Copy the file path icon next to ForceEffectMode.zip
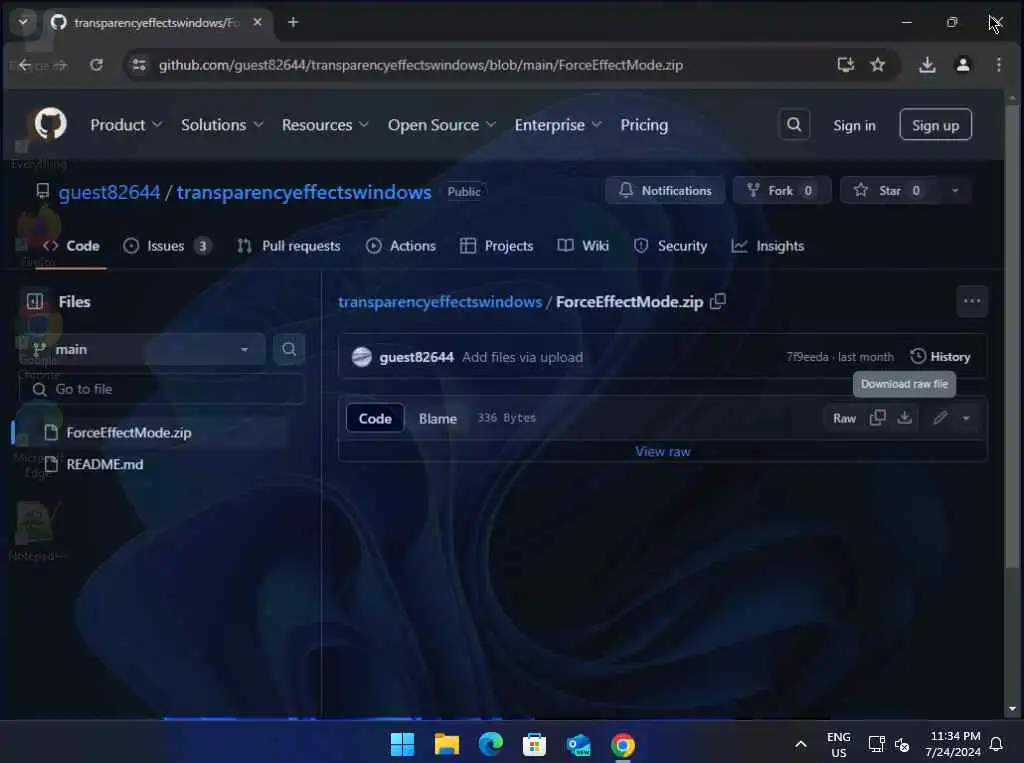 click(x=718, y=301)
